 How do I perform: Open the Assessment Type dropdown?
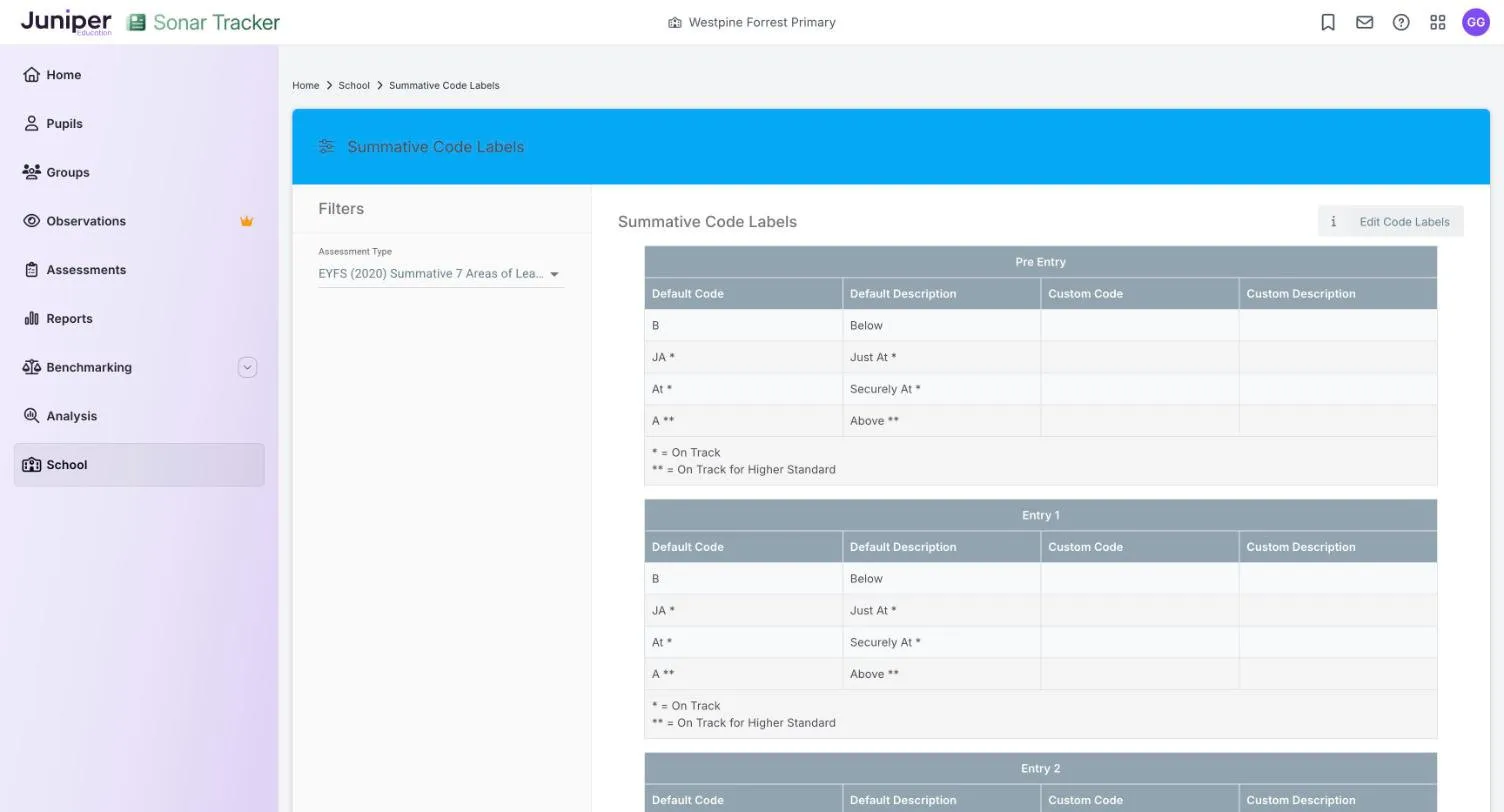click(441, 273)
